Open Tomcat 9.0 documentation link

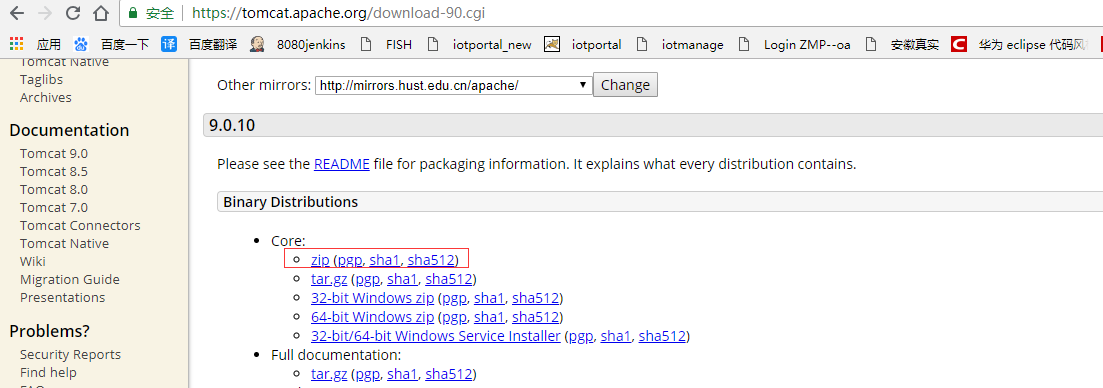[x=53, y=153]
